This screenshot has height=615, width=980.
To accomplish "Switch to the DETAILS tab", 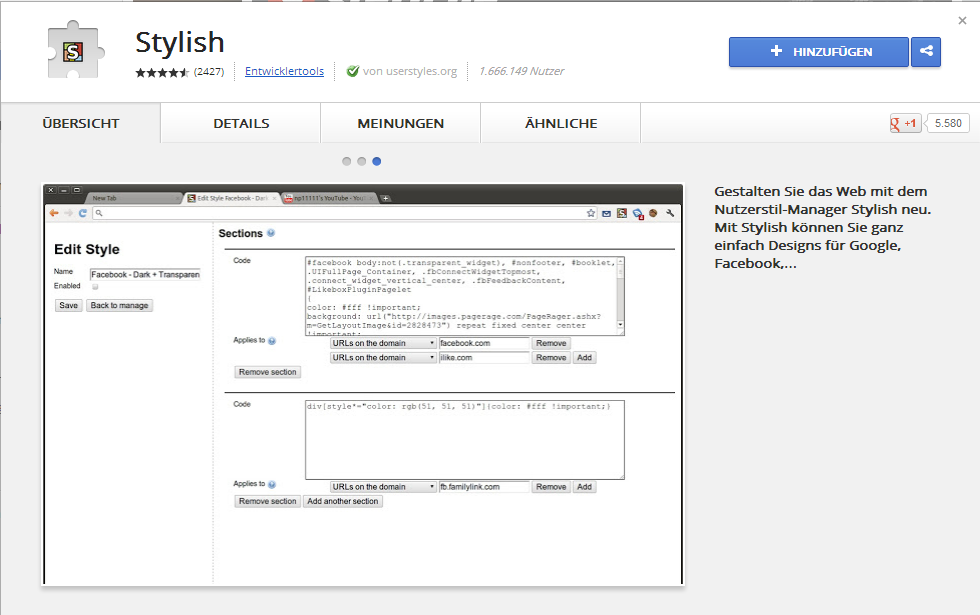I will [x=241, y=123].
